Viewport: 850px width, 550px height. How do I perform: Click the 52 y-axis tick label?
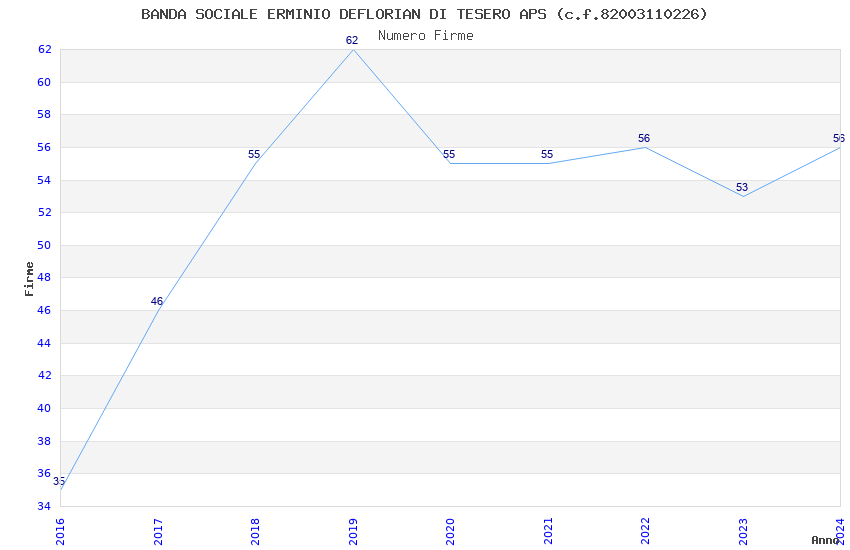tap(44, 212)
